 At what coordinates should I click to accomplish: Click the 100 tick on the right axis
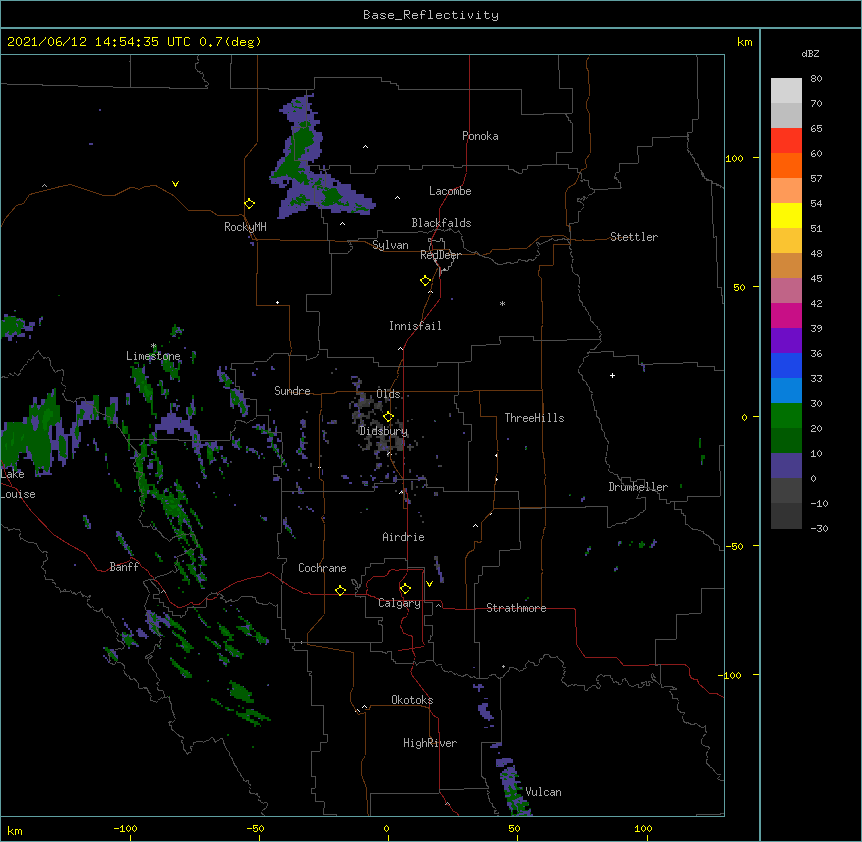pos(734,158)
